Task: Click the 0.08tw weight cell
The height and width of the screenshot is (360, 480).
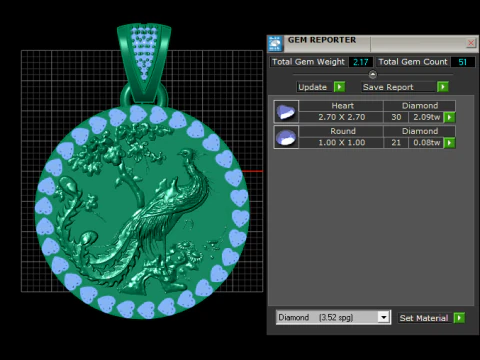Action: tap(426, 143)
